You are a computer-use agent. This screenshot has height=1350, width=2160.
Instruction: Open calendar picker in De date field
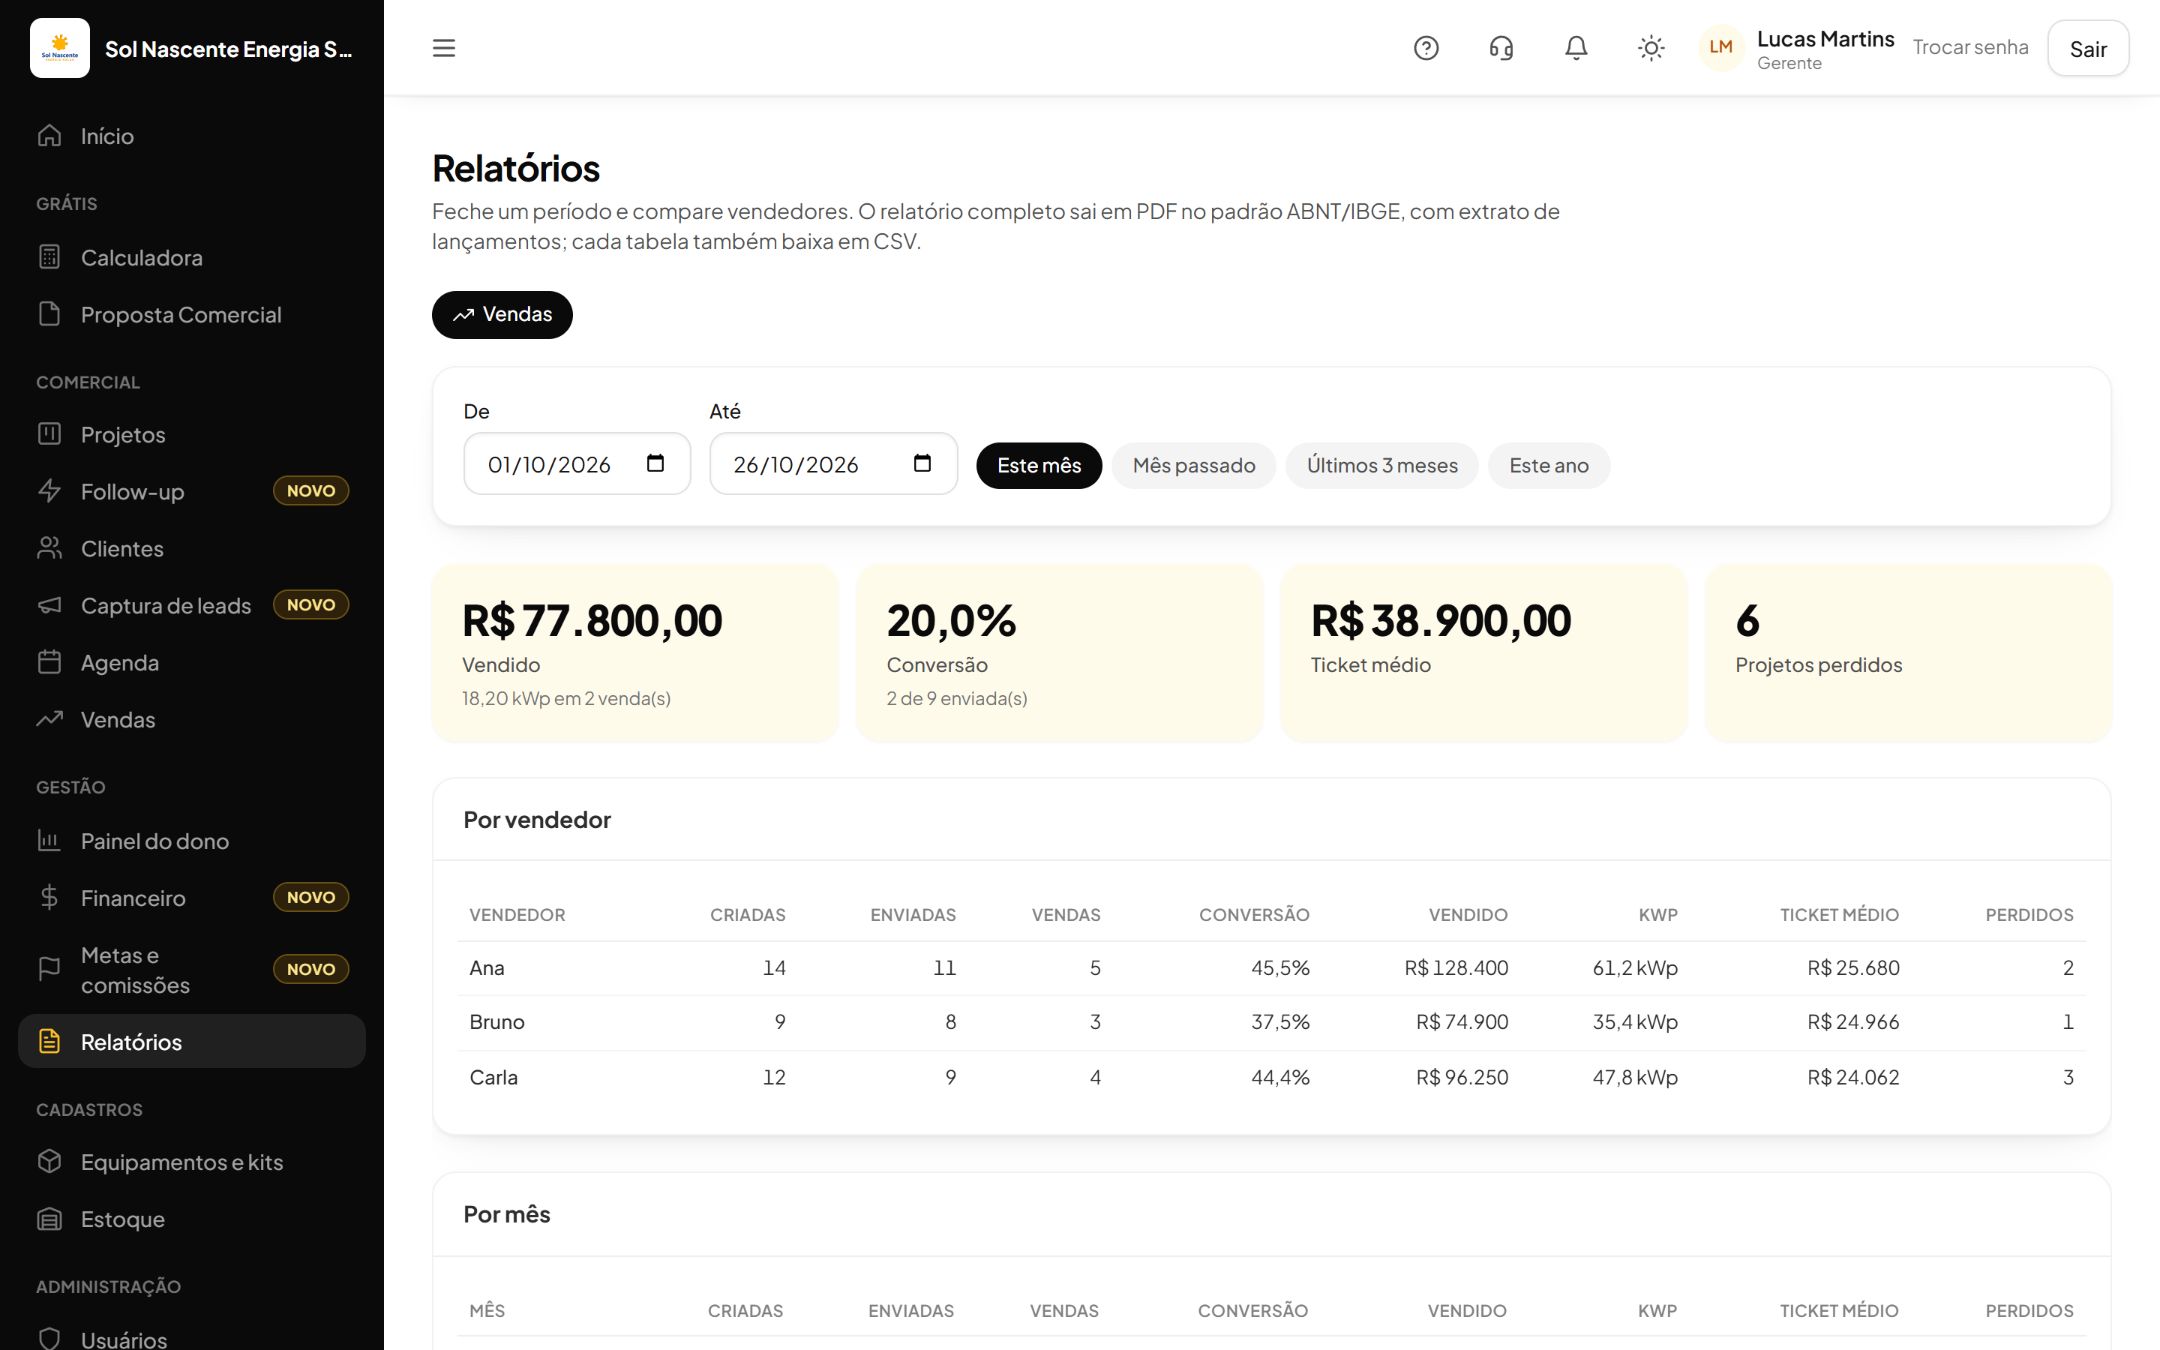(x=656, y=463)
